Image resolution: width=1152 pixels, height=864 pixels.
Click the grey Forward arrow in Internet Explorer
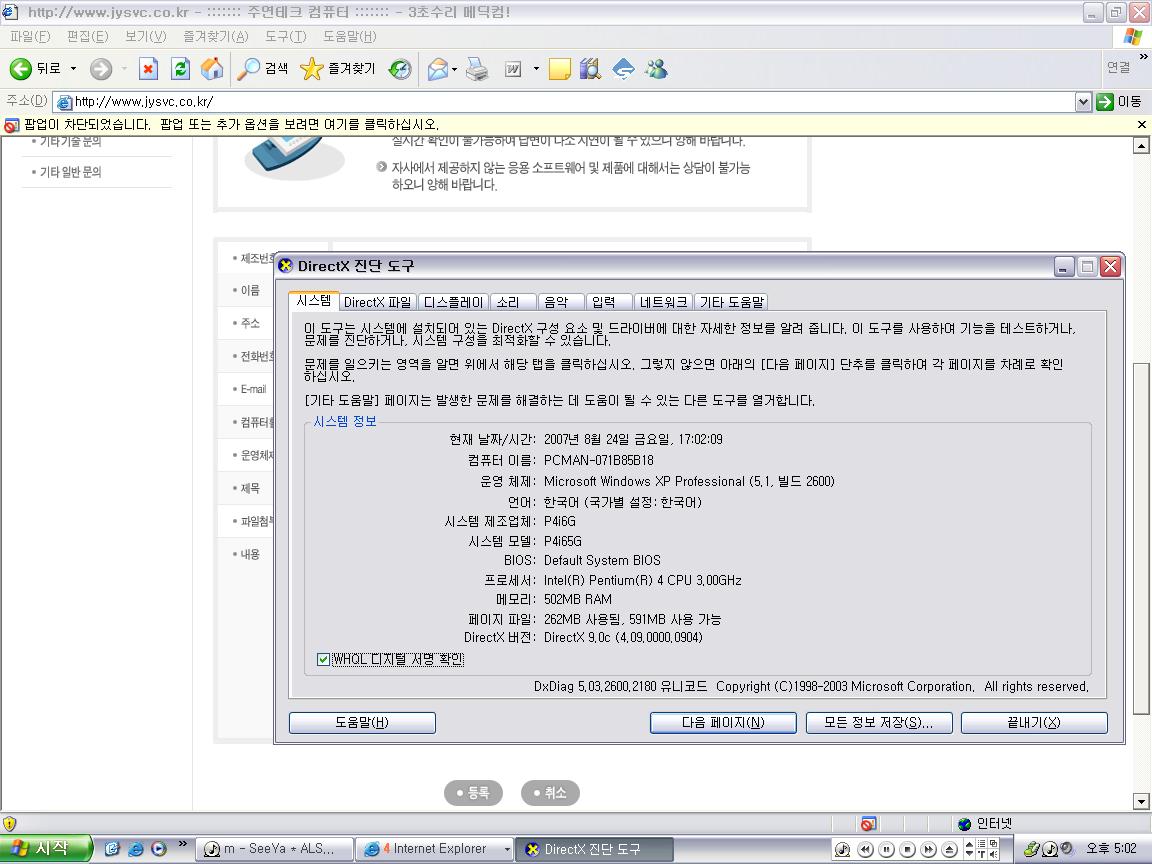click(101, 69)
